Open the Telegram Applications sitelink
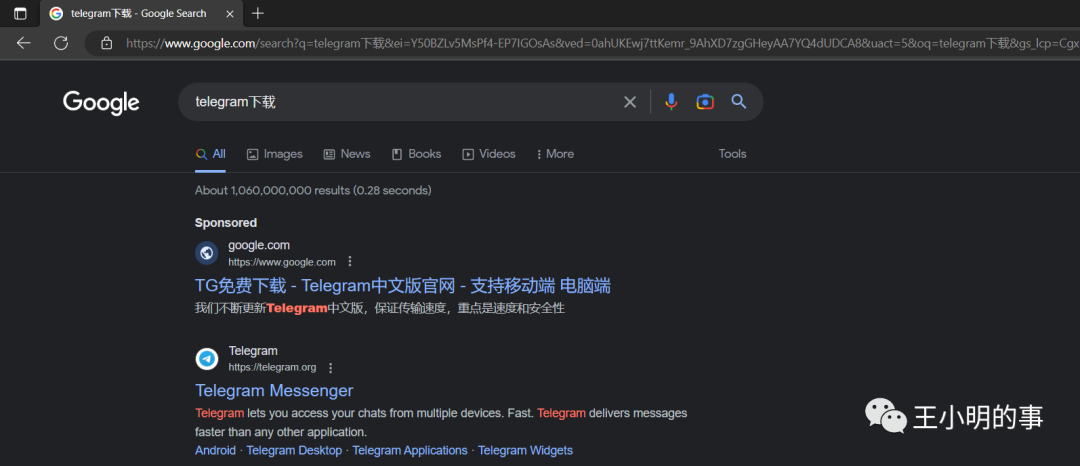The width and height of the screenshot is (1080, 466). coord(410,451)
